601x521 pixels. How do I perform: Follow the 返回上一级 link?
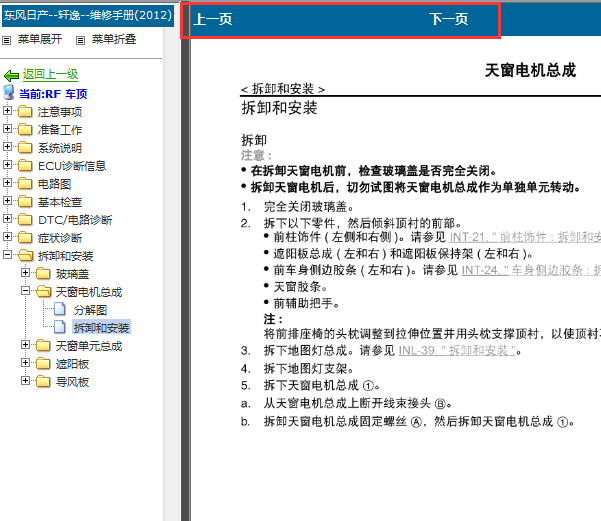coord(50,74)
